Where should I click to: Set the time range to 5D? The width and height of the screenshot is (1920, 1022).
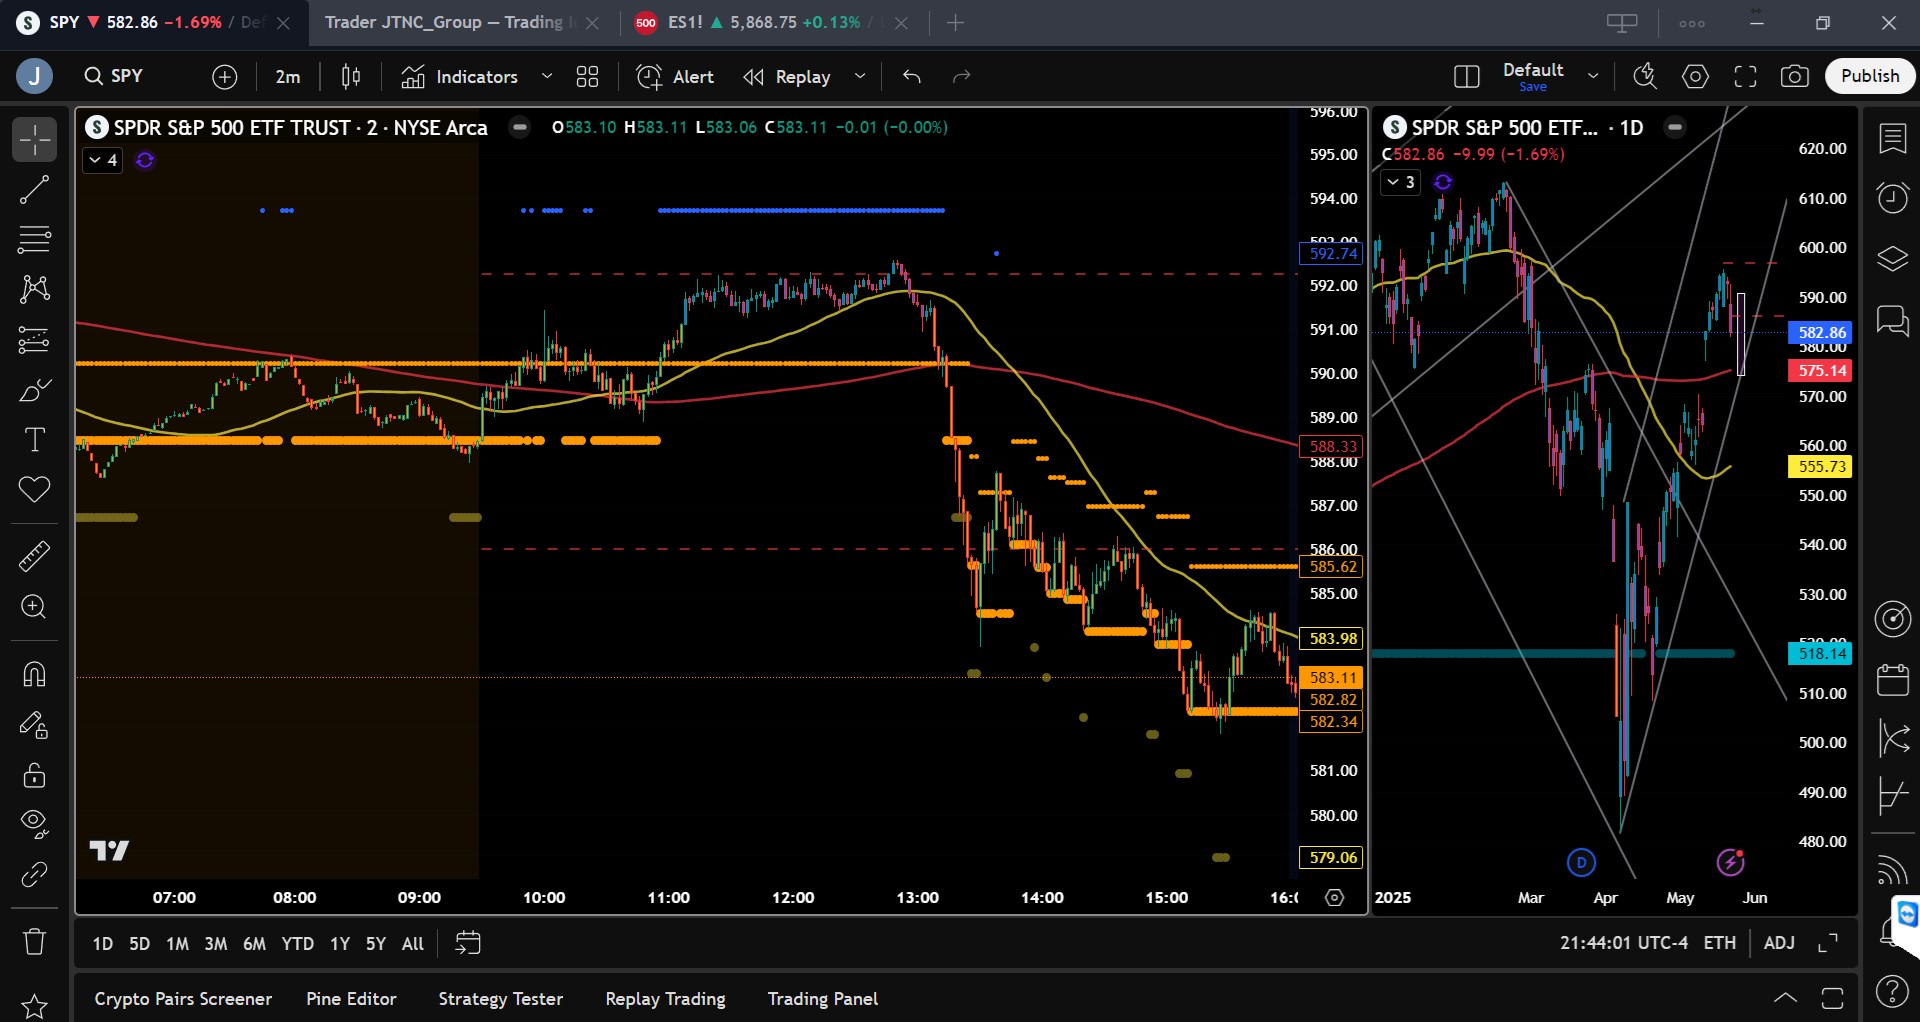139,943
